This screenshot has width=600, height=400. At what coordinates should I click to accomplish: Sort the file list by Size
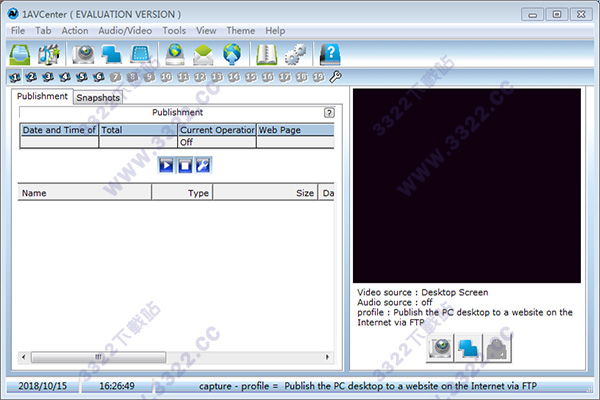point(265,193)
